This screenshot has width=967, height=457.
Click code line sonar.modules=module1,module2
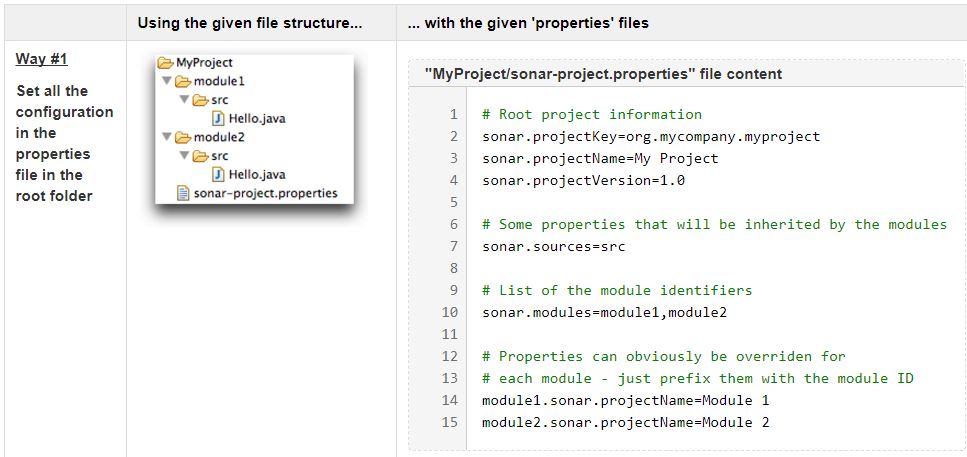click(x=604, y=312)
